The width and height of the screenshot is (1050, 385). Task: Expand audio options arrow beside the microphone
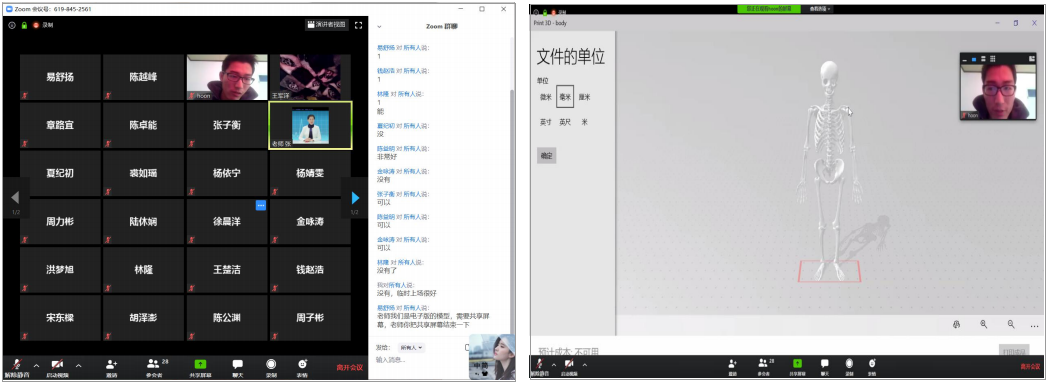[x=36, y=366]
